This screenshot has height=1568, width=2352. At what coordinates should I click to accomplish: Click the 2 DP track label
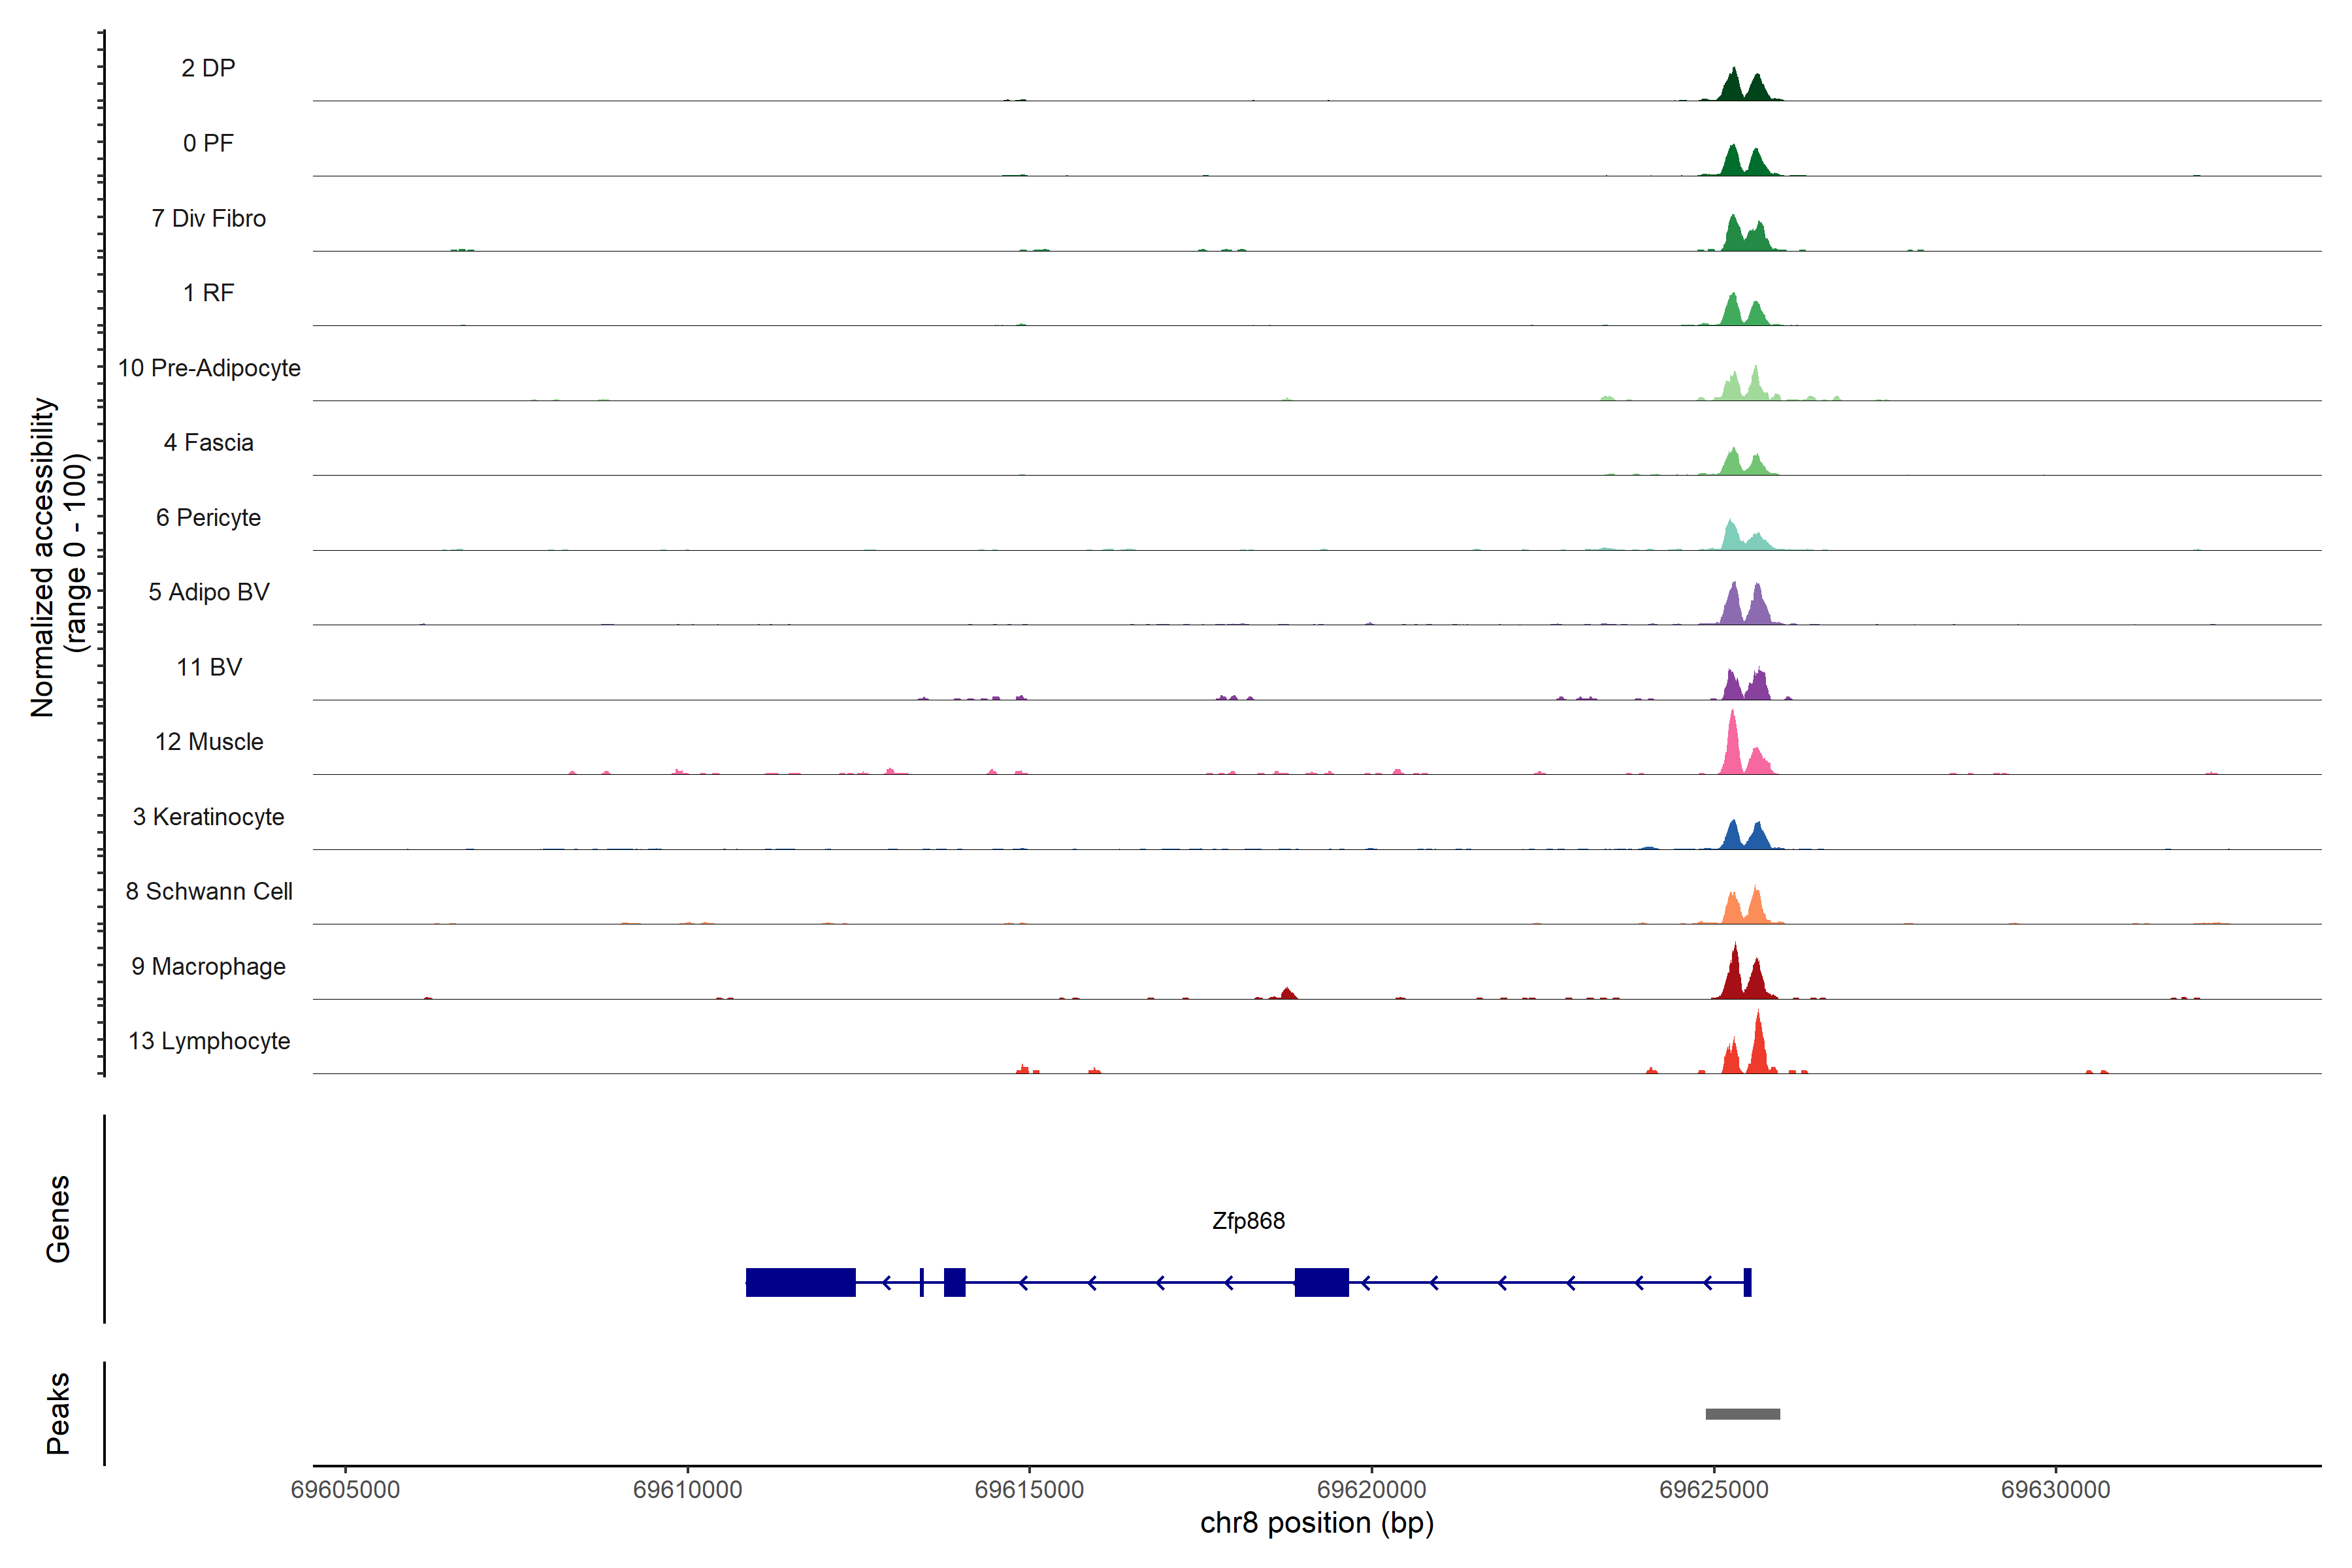click(208, 68)
